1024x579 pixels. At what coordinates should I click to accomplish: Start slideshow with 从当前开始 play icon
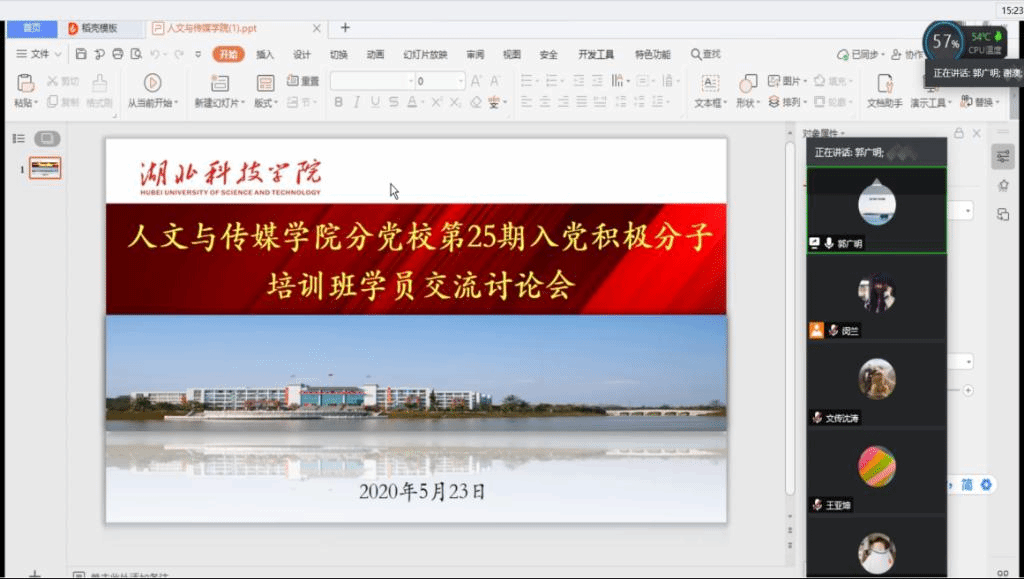152,83
